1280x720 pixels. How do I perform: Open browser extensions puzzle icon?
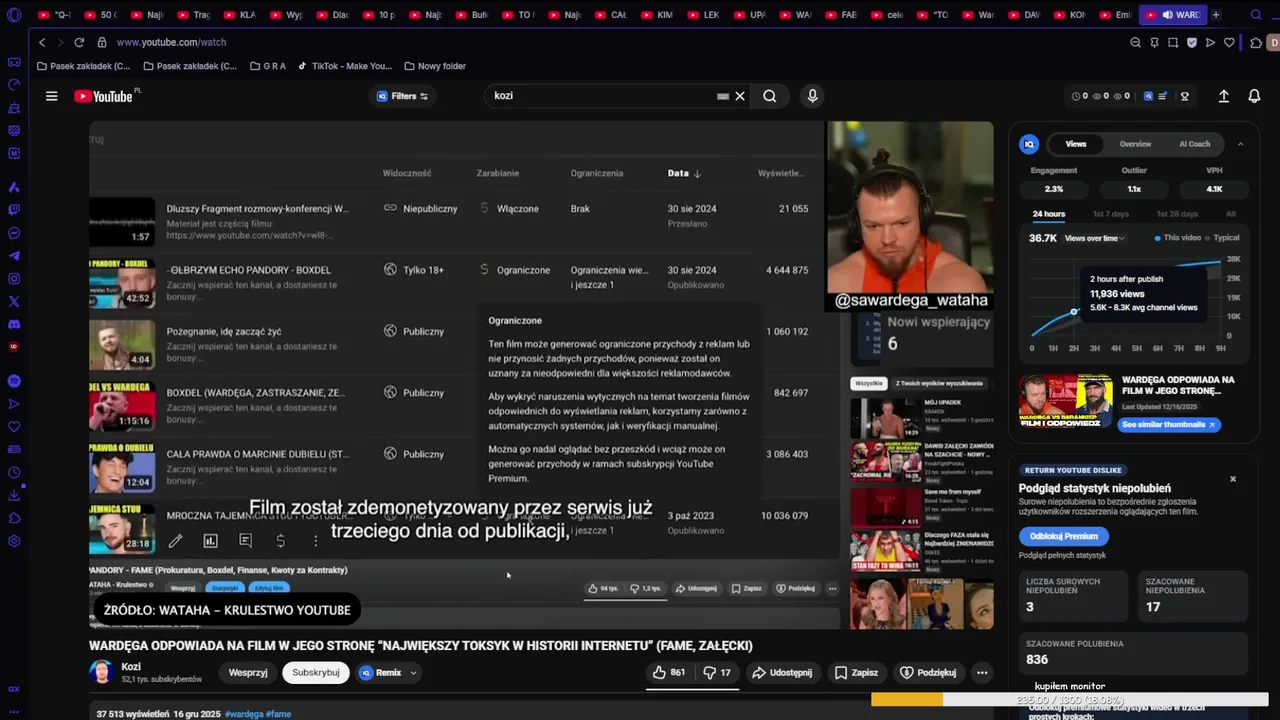tap(1256, 43)
